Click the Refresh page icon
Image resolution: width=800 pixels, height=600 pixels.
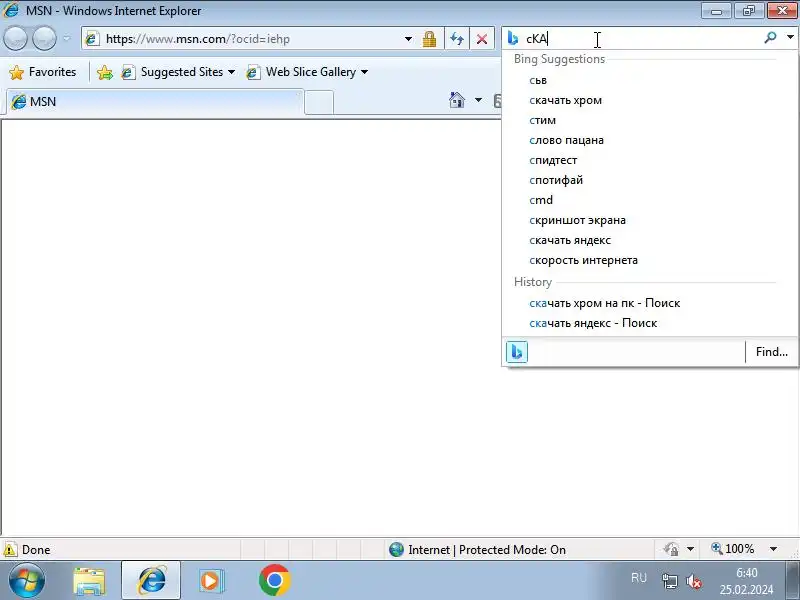point(457,39)
